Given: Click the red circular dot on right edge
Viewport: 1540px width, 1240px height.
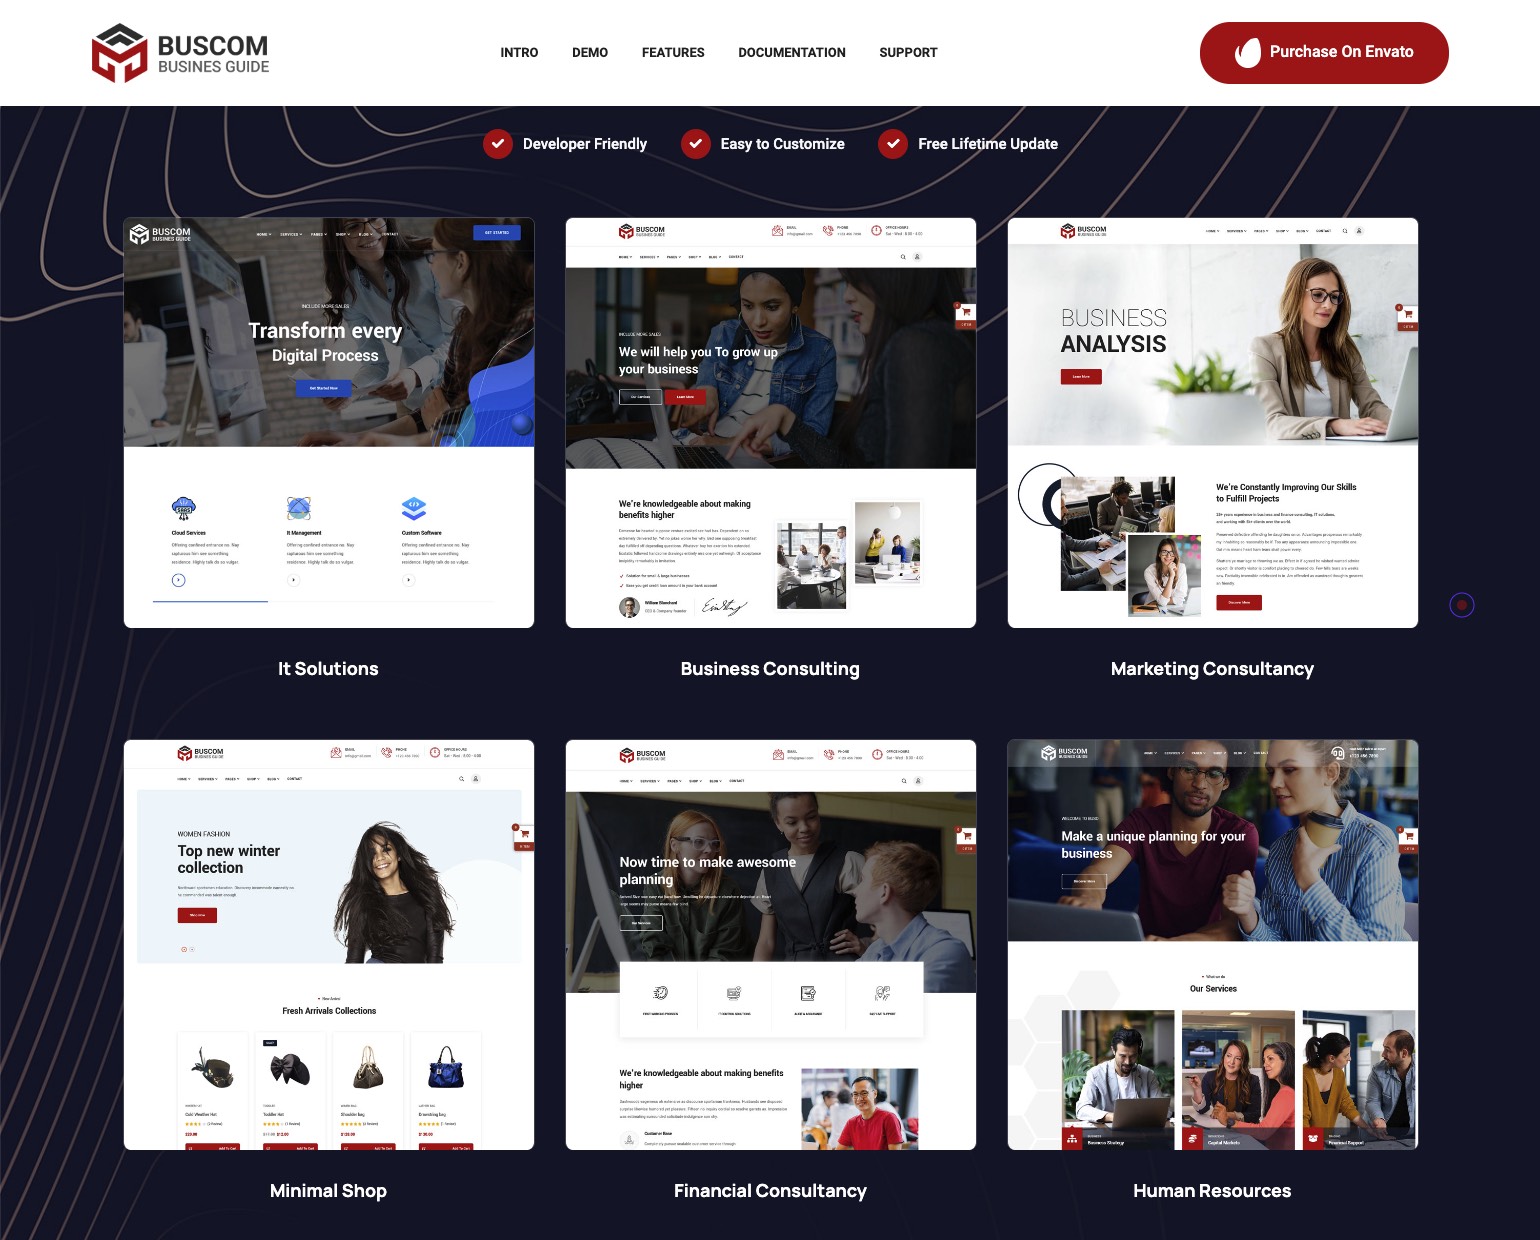Looking at the screenshot, I should (x=1461, y=605).
